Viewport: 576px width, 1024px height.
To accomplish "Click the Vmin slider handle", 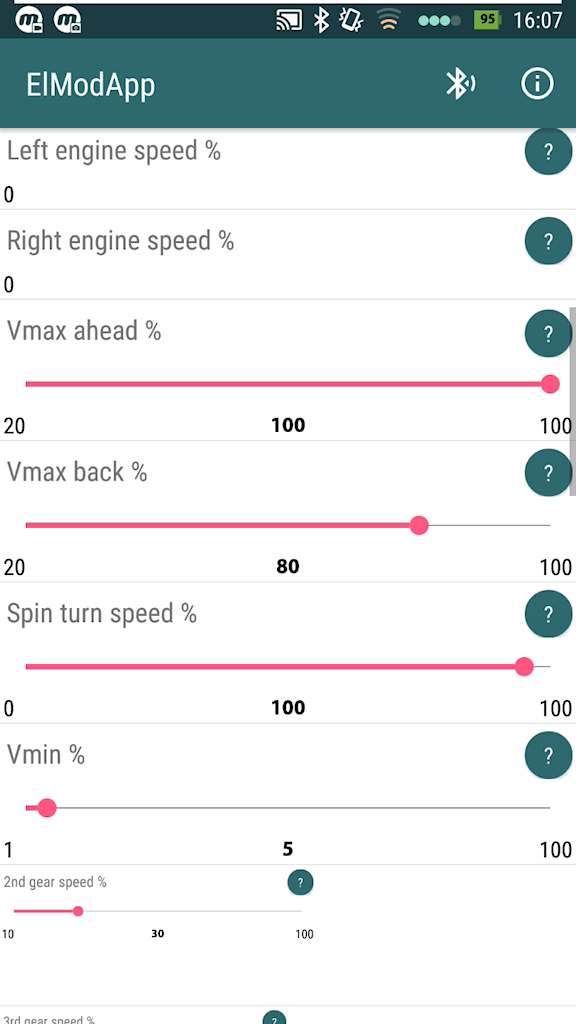I will coord(47,808).
